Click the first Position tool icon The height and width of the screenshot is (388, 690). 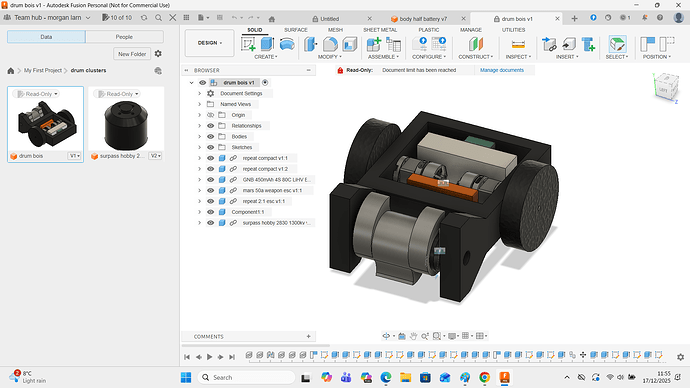pyautogui.click(x=647, y=44)
